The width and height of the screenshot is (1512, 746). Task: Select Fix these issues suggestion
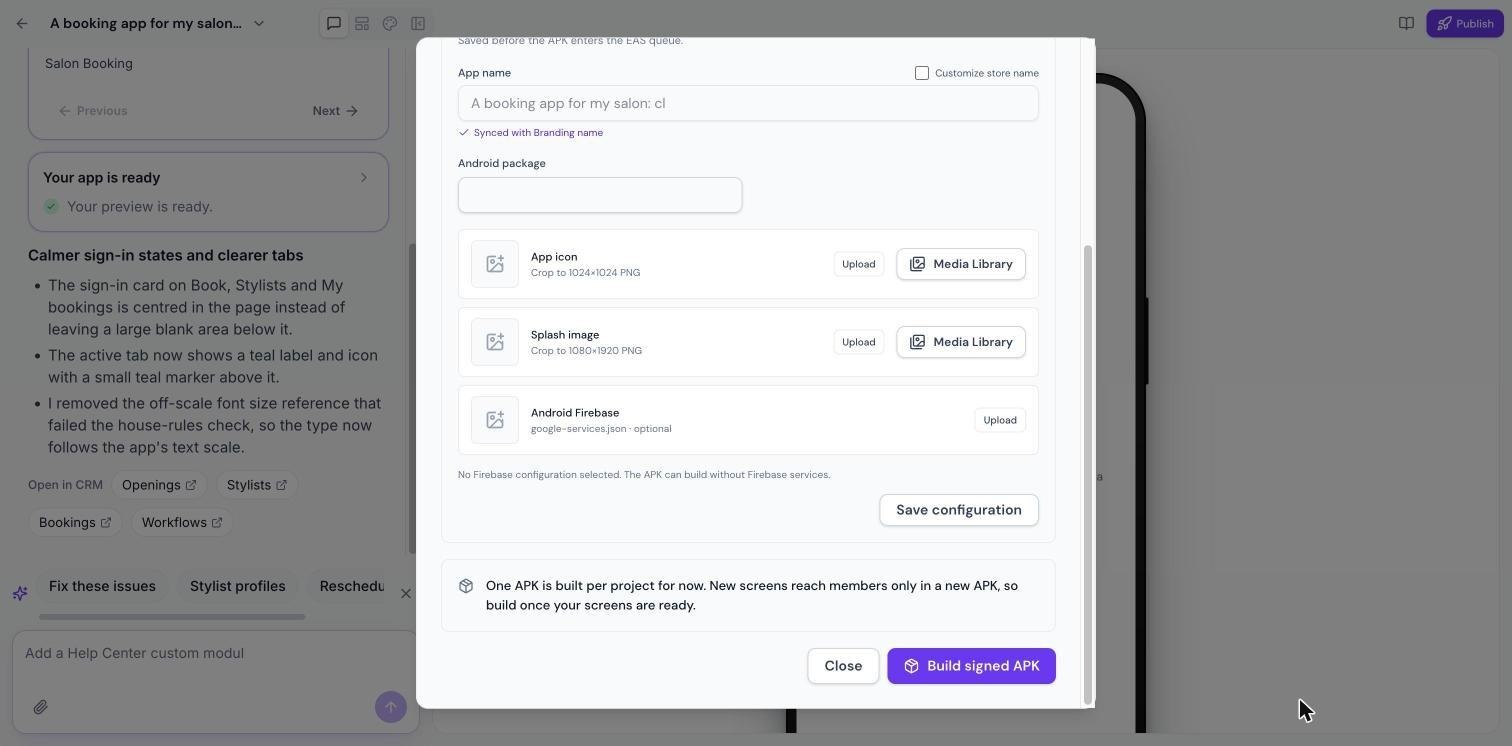pos(102,586)
